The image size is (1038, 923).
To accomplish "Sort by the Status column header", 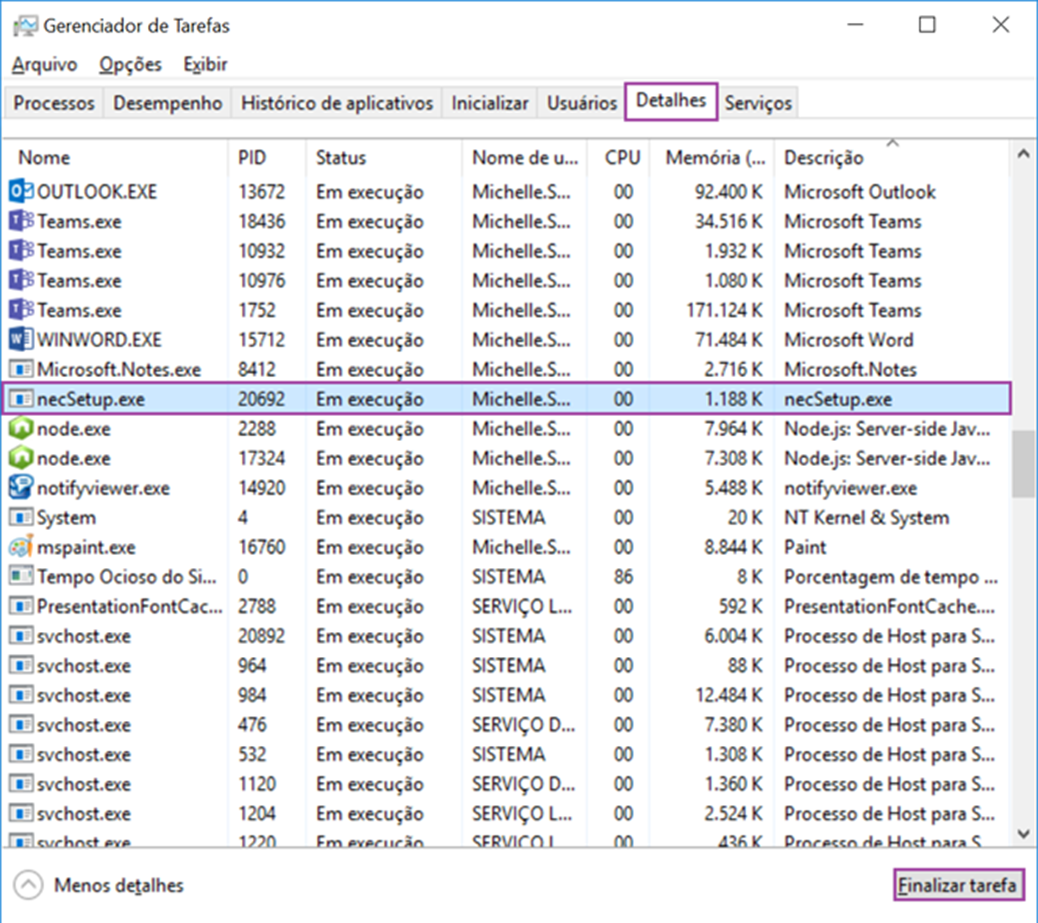I will [x=384, y=158].
